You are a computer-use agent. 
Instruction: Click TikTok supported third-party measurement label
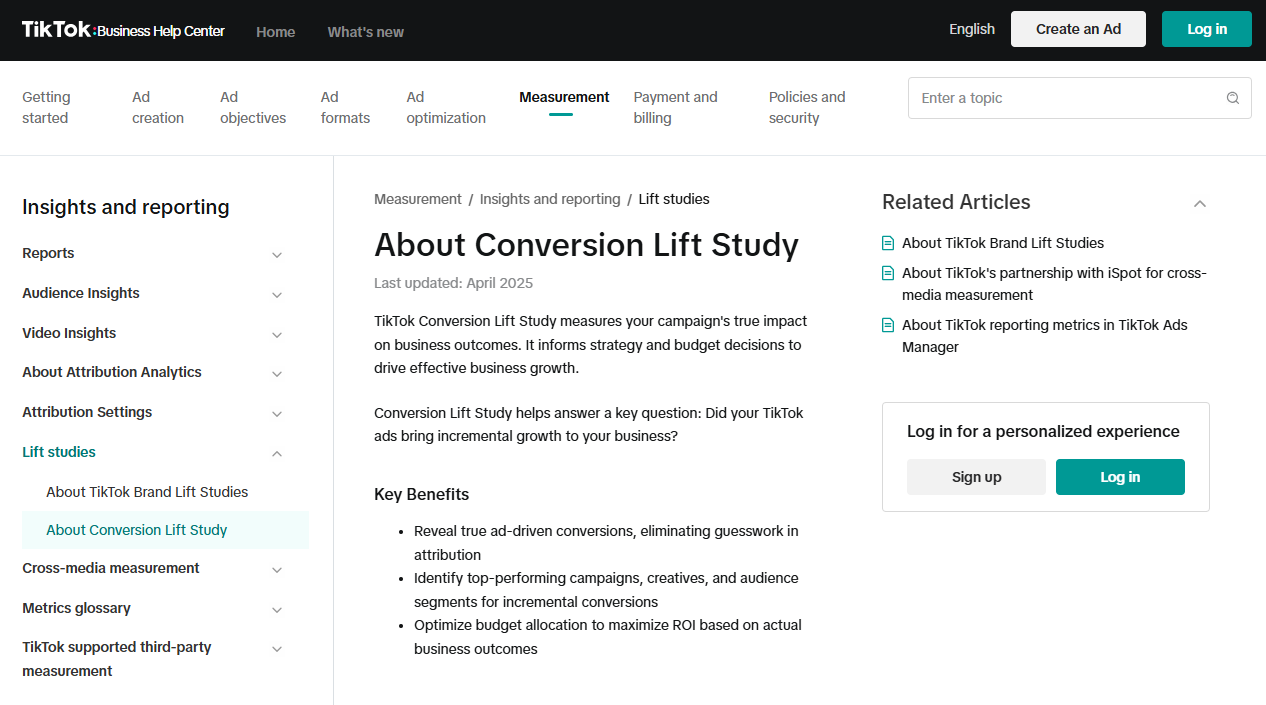pos(117,659)
